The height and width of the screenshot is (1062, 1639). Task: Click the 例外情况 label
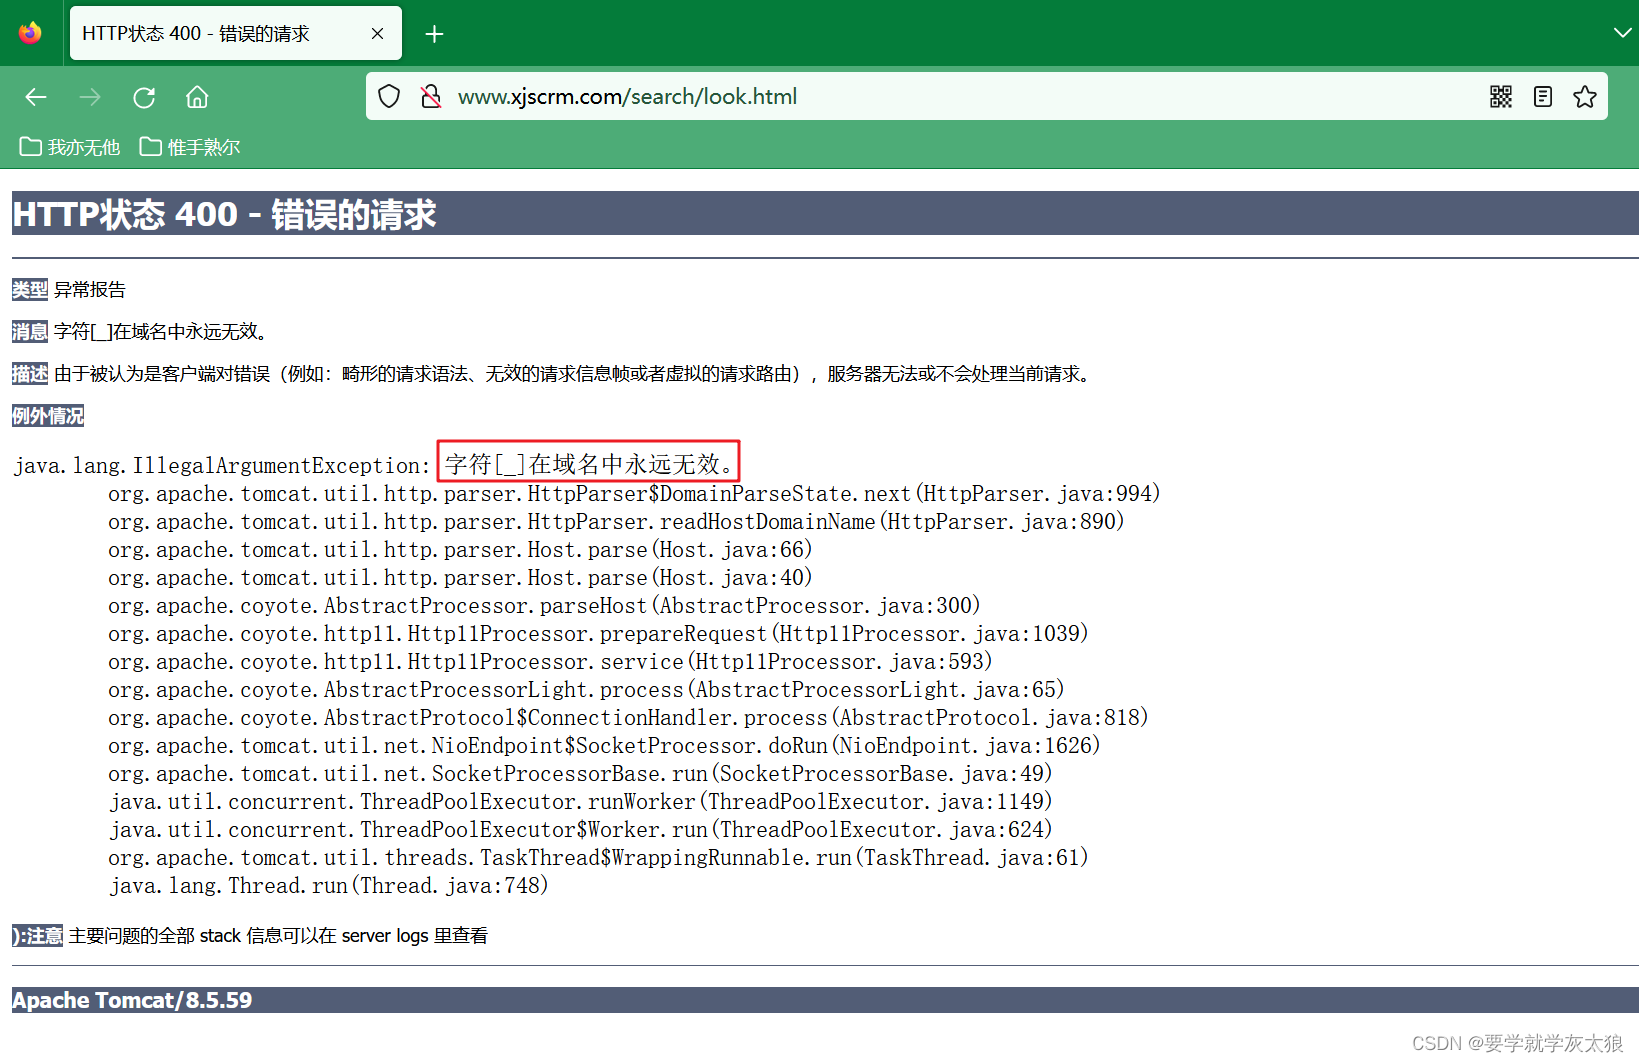(x=48, y=416)
